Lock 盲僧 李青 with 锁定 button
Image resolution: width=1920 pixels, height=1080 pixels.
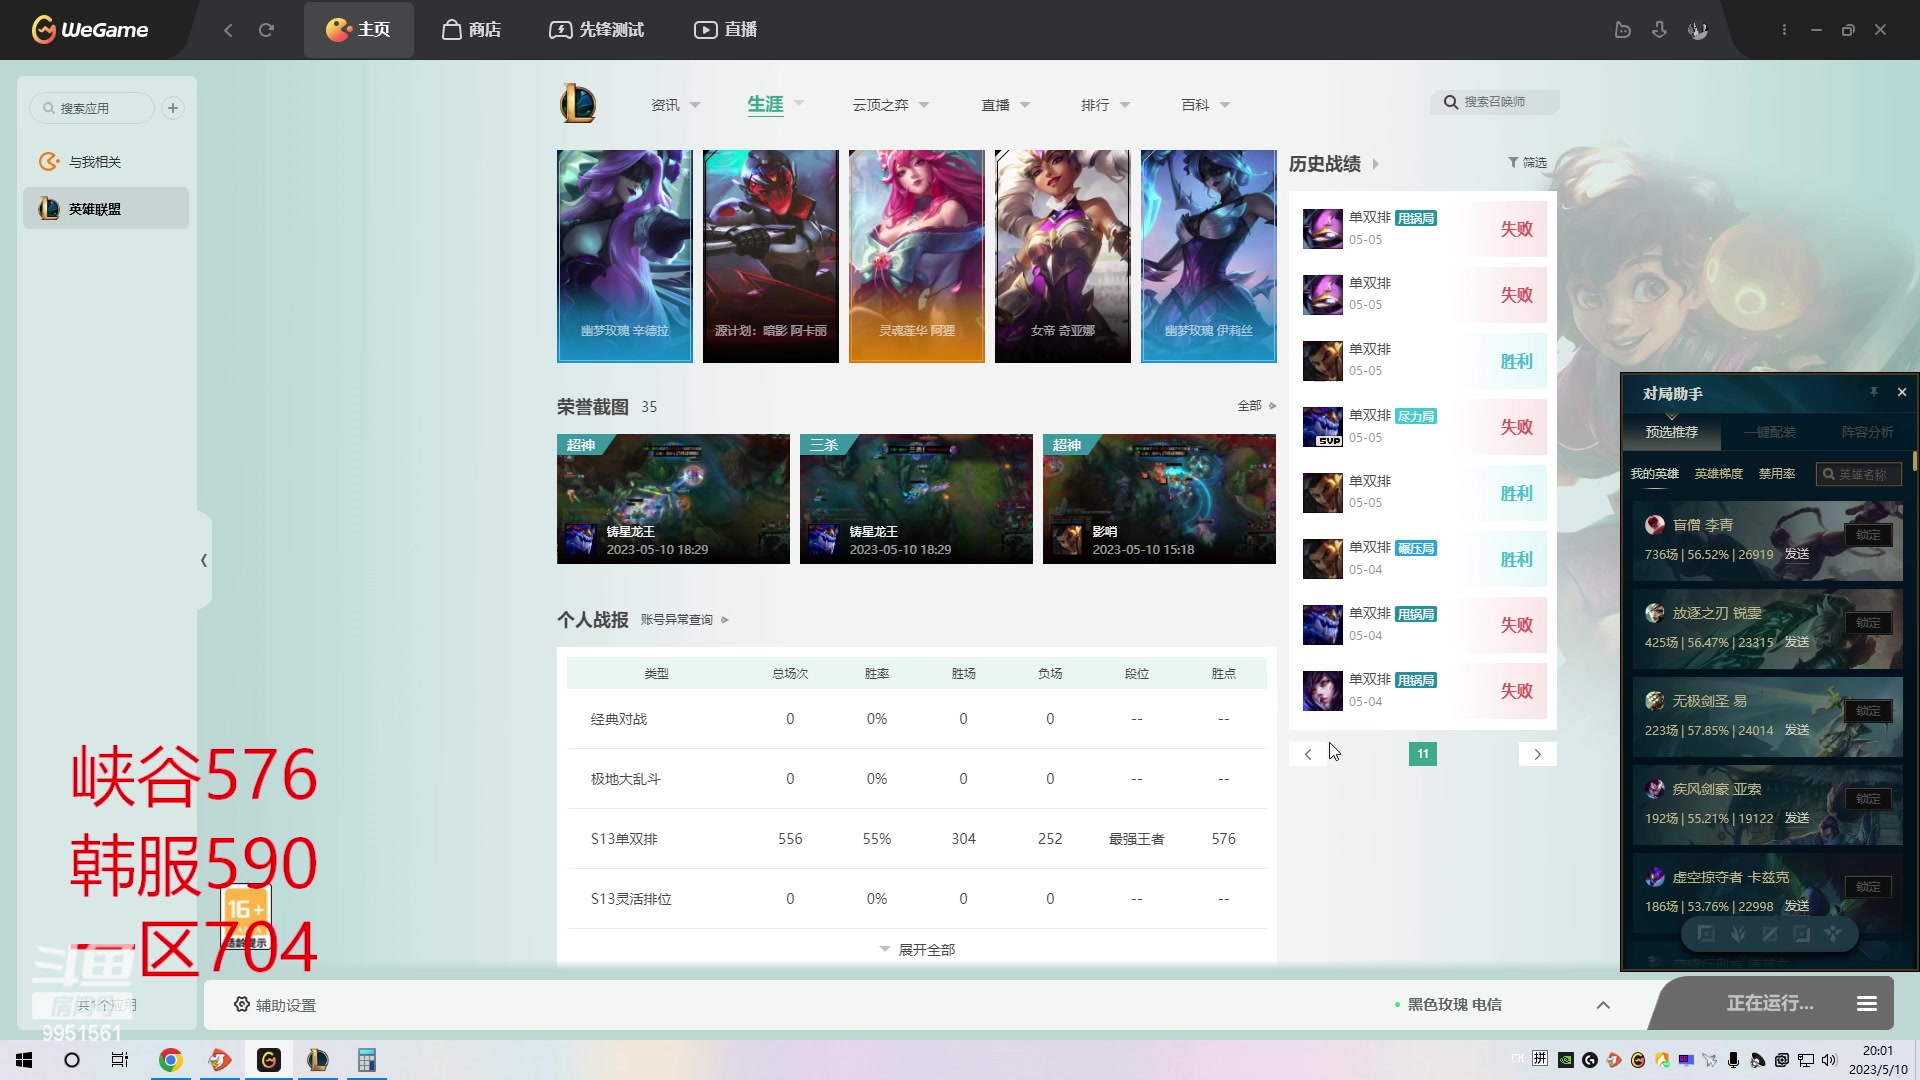1868,535
